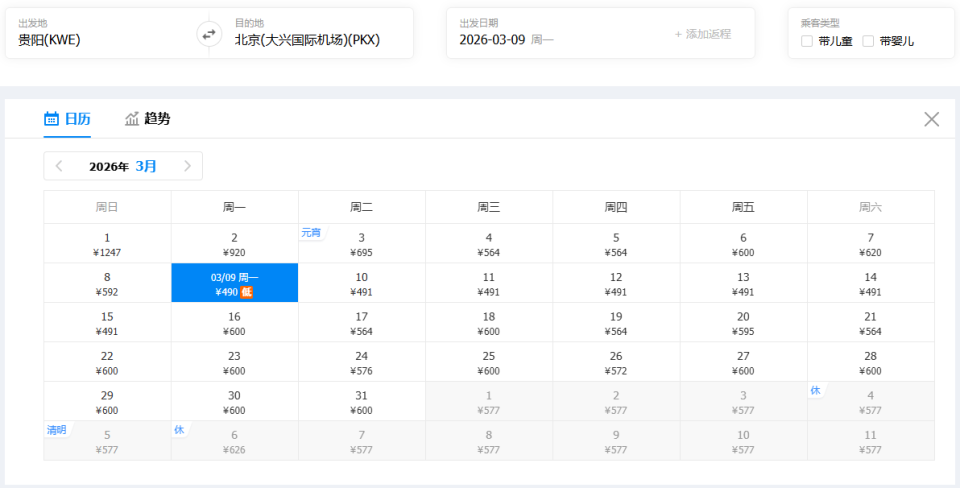Select March 30 priced ¥600
The width and height of the screenshot is (960, 488).
click(x=234, y=401)
